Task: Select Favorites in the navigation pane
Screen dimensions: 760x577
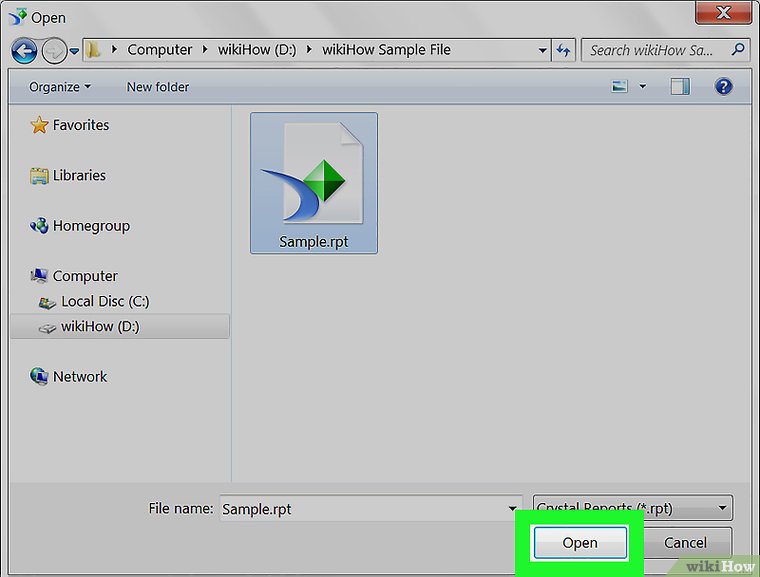Action: click(80, 125)
